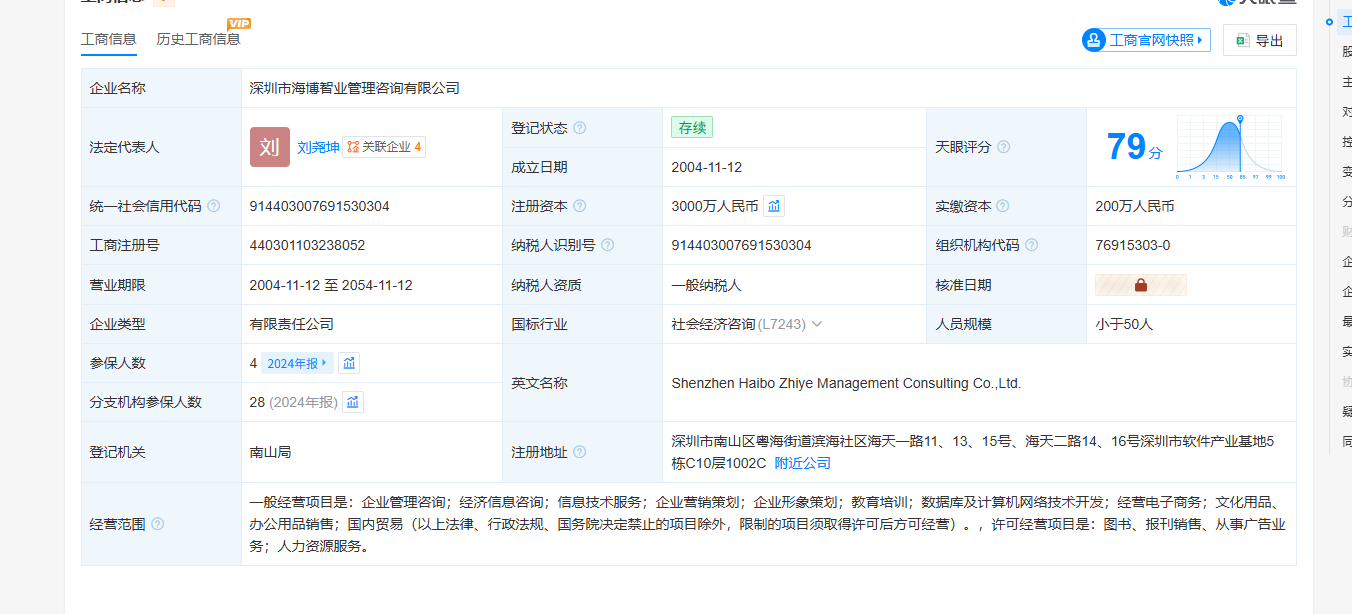
Task: Click help icon next to 实缴资本
Action: [x=1003, y=206]
